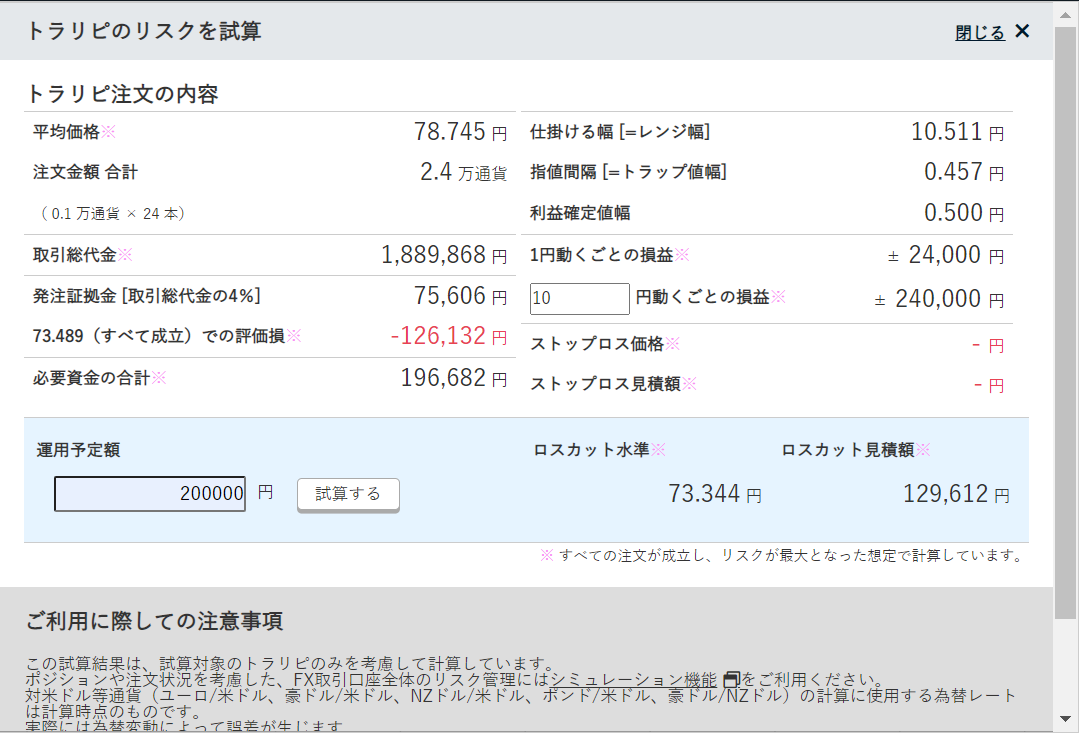The width and height of the screenshot is (1079, 733).
Task: Click the ※ mark after での評価損
Action: click(x=294, y=335)
